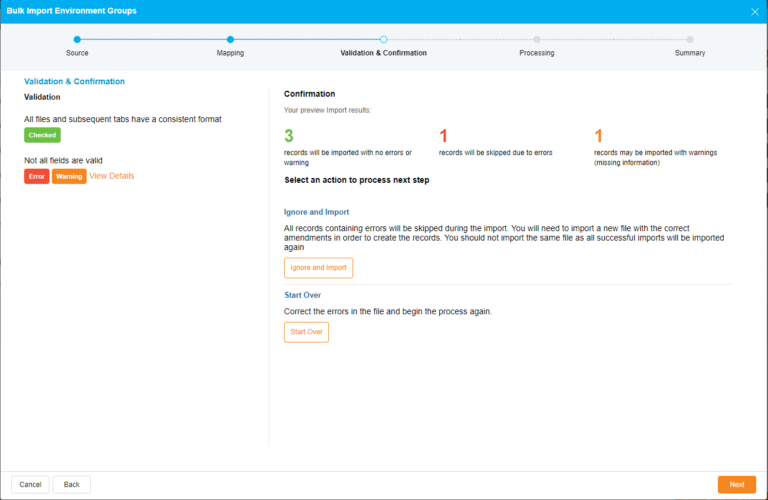This screenshot has width=768, height=500.
Task: Click the Source step label
Action: point(77,53)
